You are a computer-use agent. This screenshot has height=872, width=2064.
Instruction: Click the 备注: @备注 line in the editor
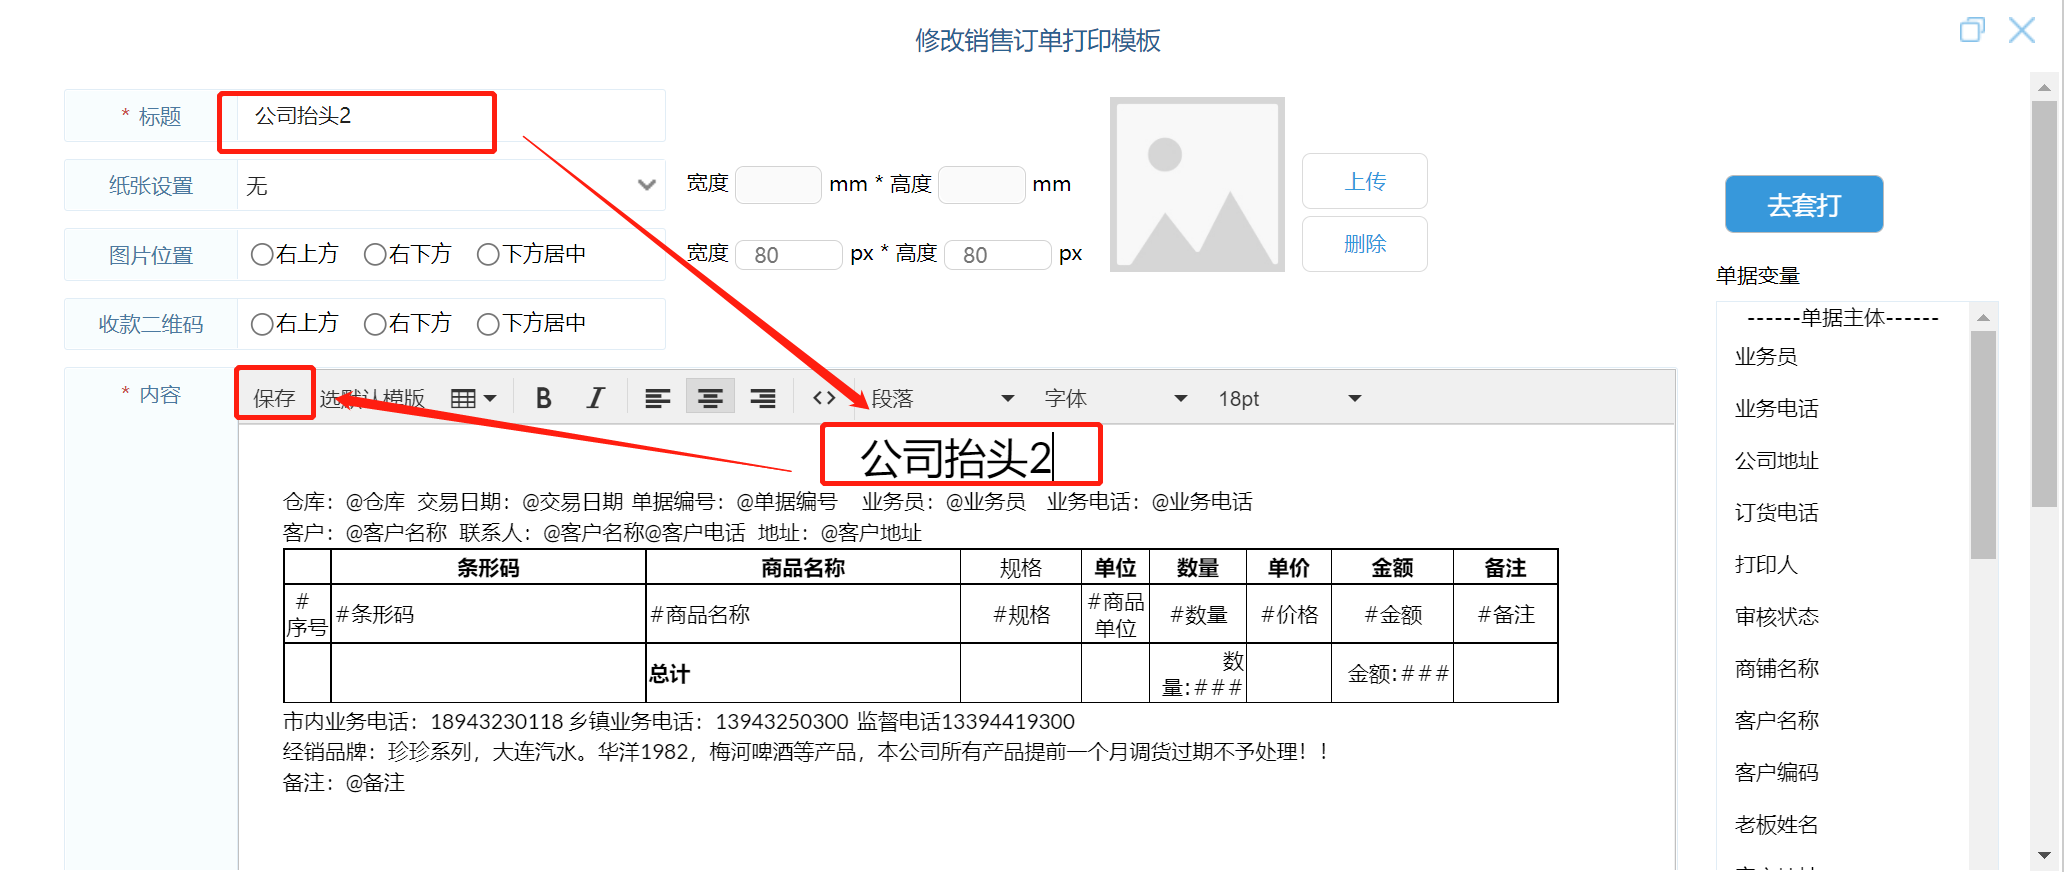click(344, 782)
